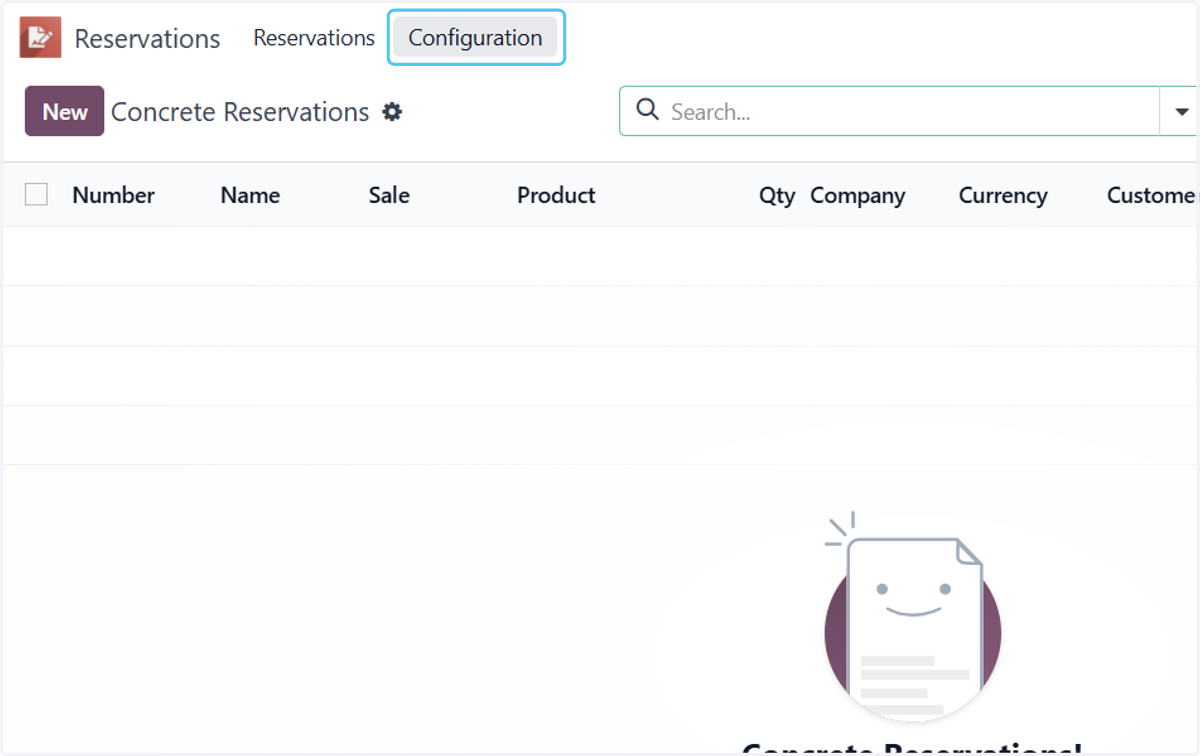Sort by the Qty column header
This screenshot has width=1200, height=756.
pyautogui.click(x=776, y=195)
